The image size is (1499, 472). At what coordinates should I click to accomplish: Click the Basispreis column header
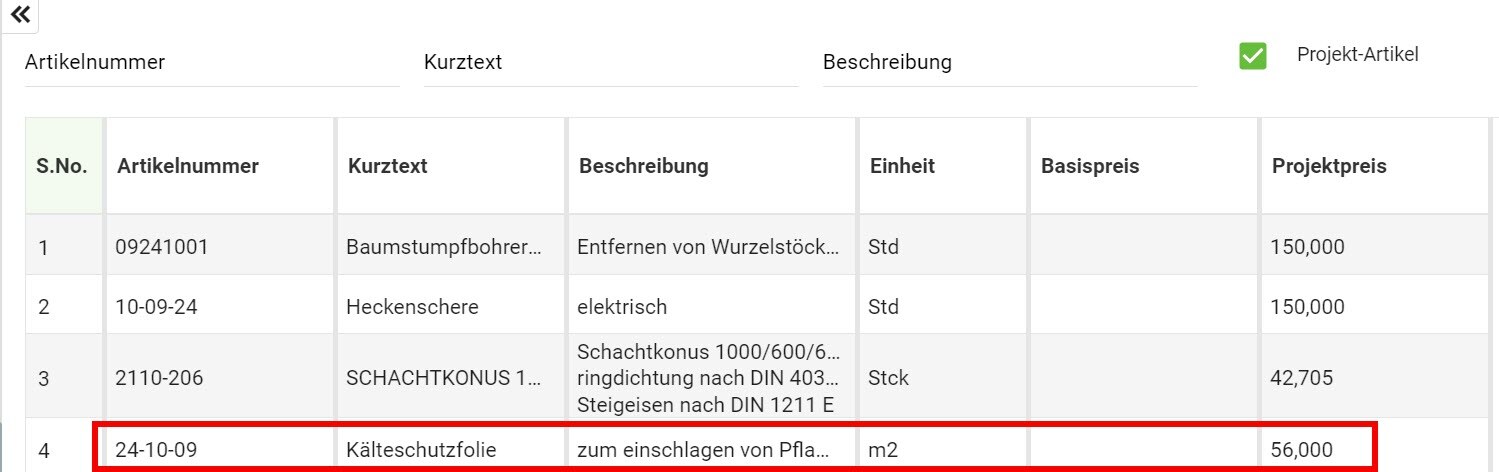click(x=1090, y=166)
